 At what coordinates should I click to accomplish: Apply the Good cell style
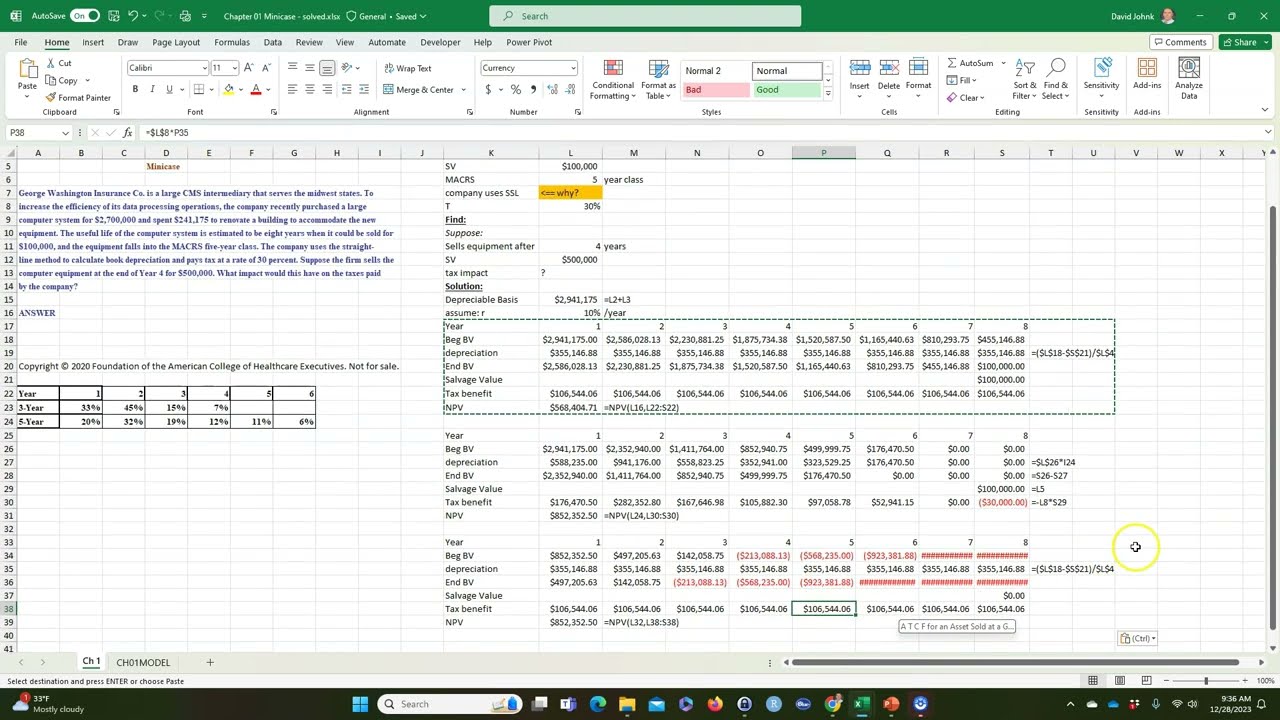coord(787,90)
